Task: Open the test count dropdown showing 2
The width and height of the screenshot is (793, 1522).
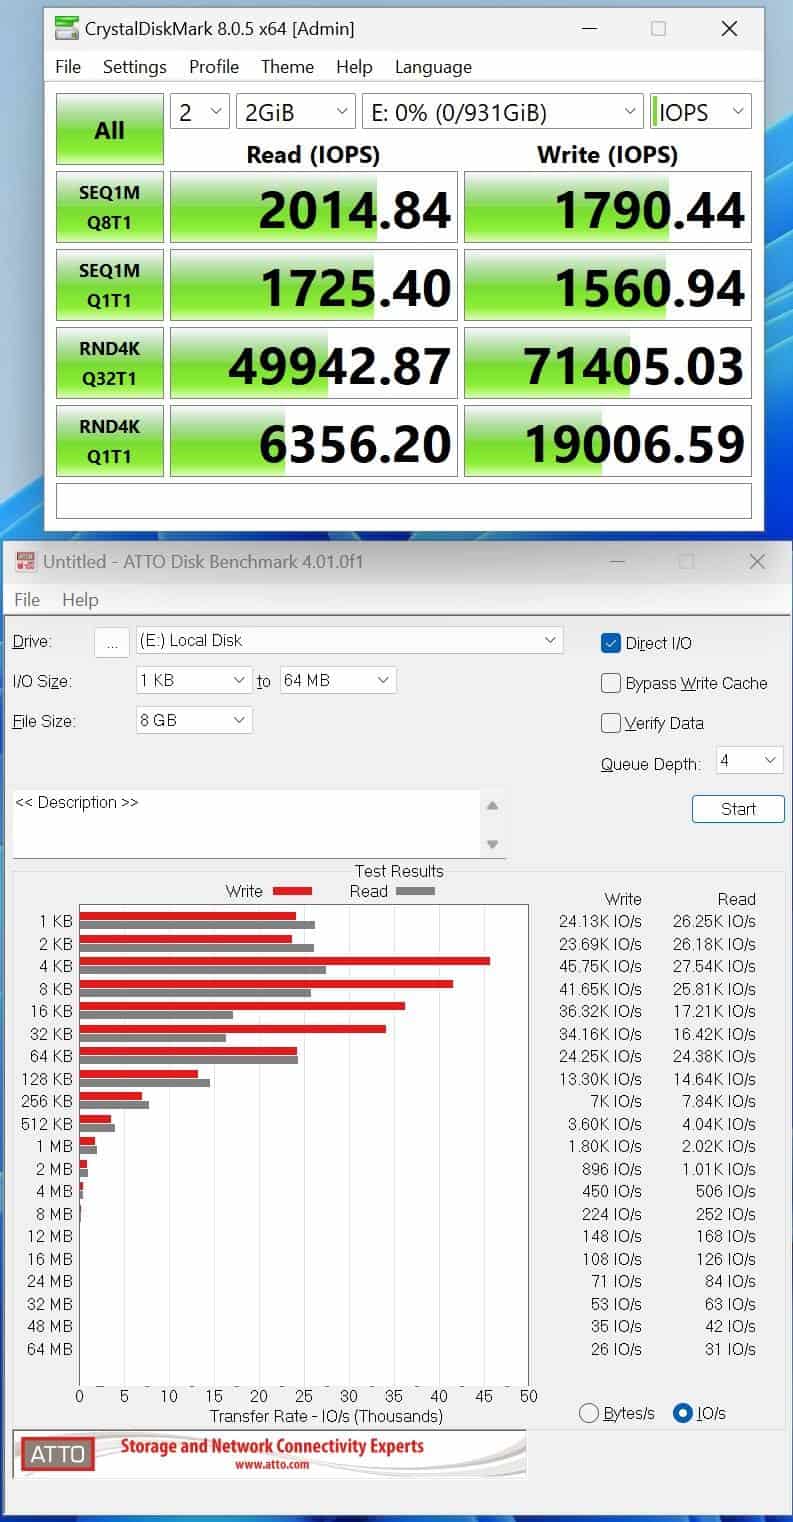Action: click(x=200, y=112)
